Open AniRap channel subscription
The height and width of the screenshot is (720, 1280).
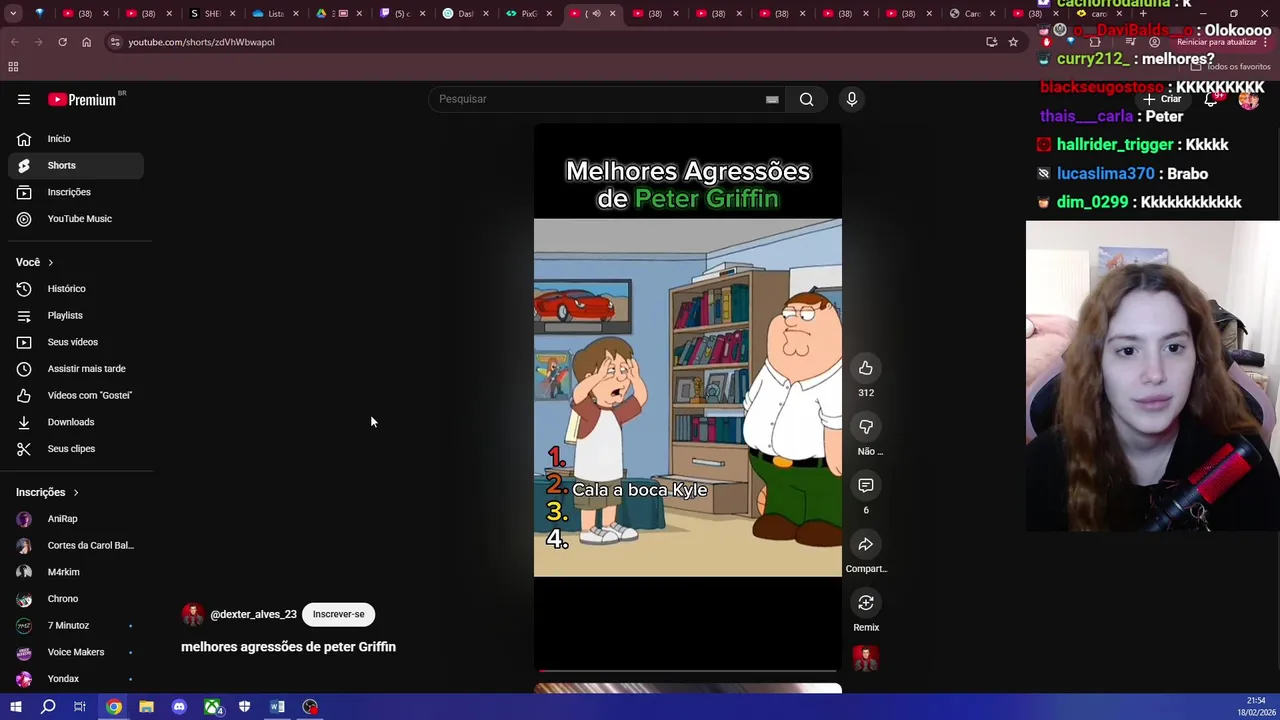point(76,519)
